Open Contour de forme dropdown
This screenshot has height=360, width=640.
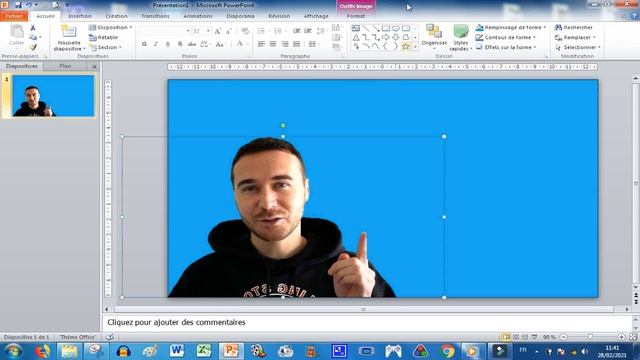[506, 37]
